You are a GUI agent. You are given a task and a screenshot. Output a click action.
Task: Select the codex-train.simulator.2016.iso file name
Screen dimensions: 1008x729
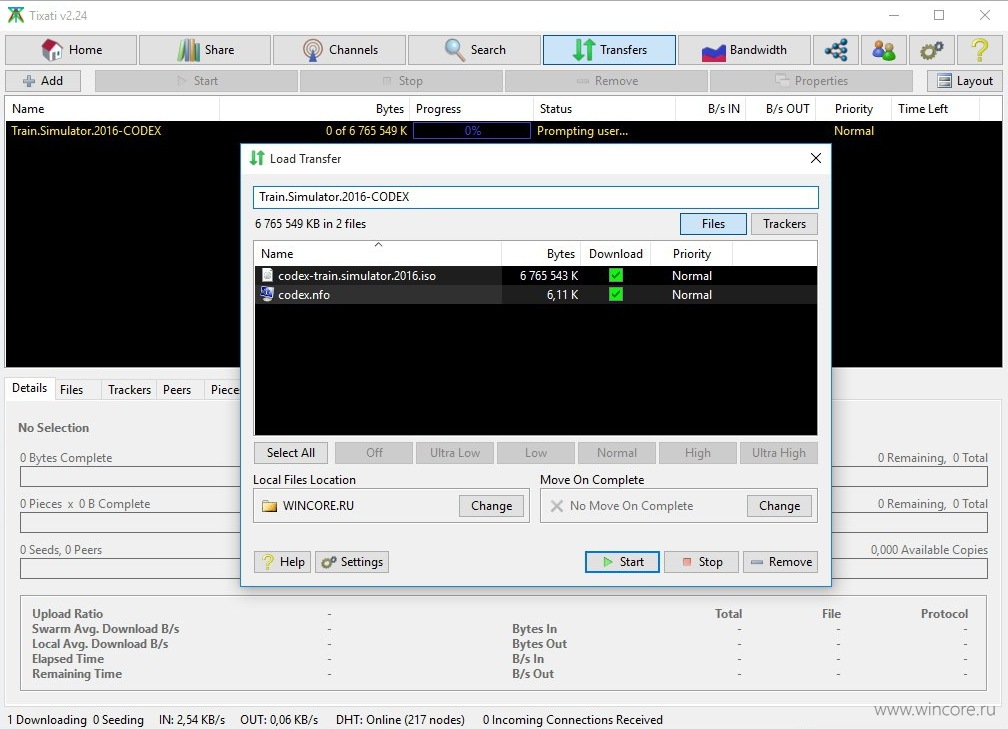[357, 275]
